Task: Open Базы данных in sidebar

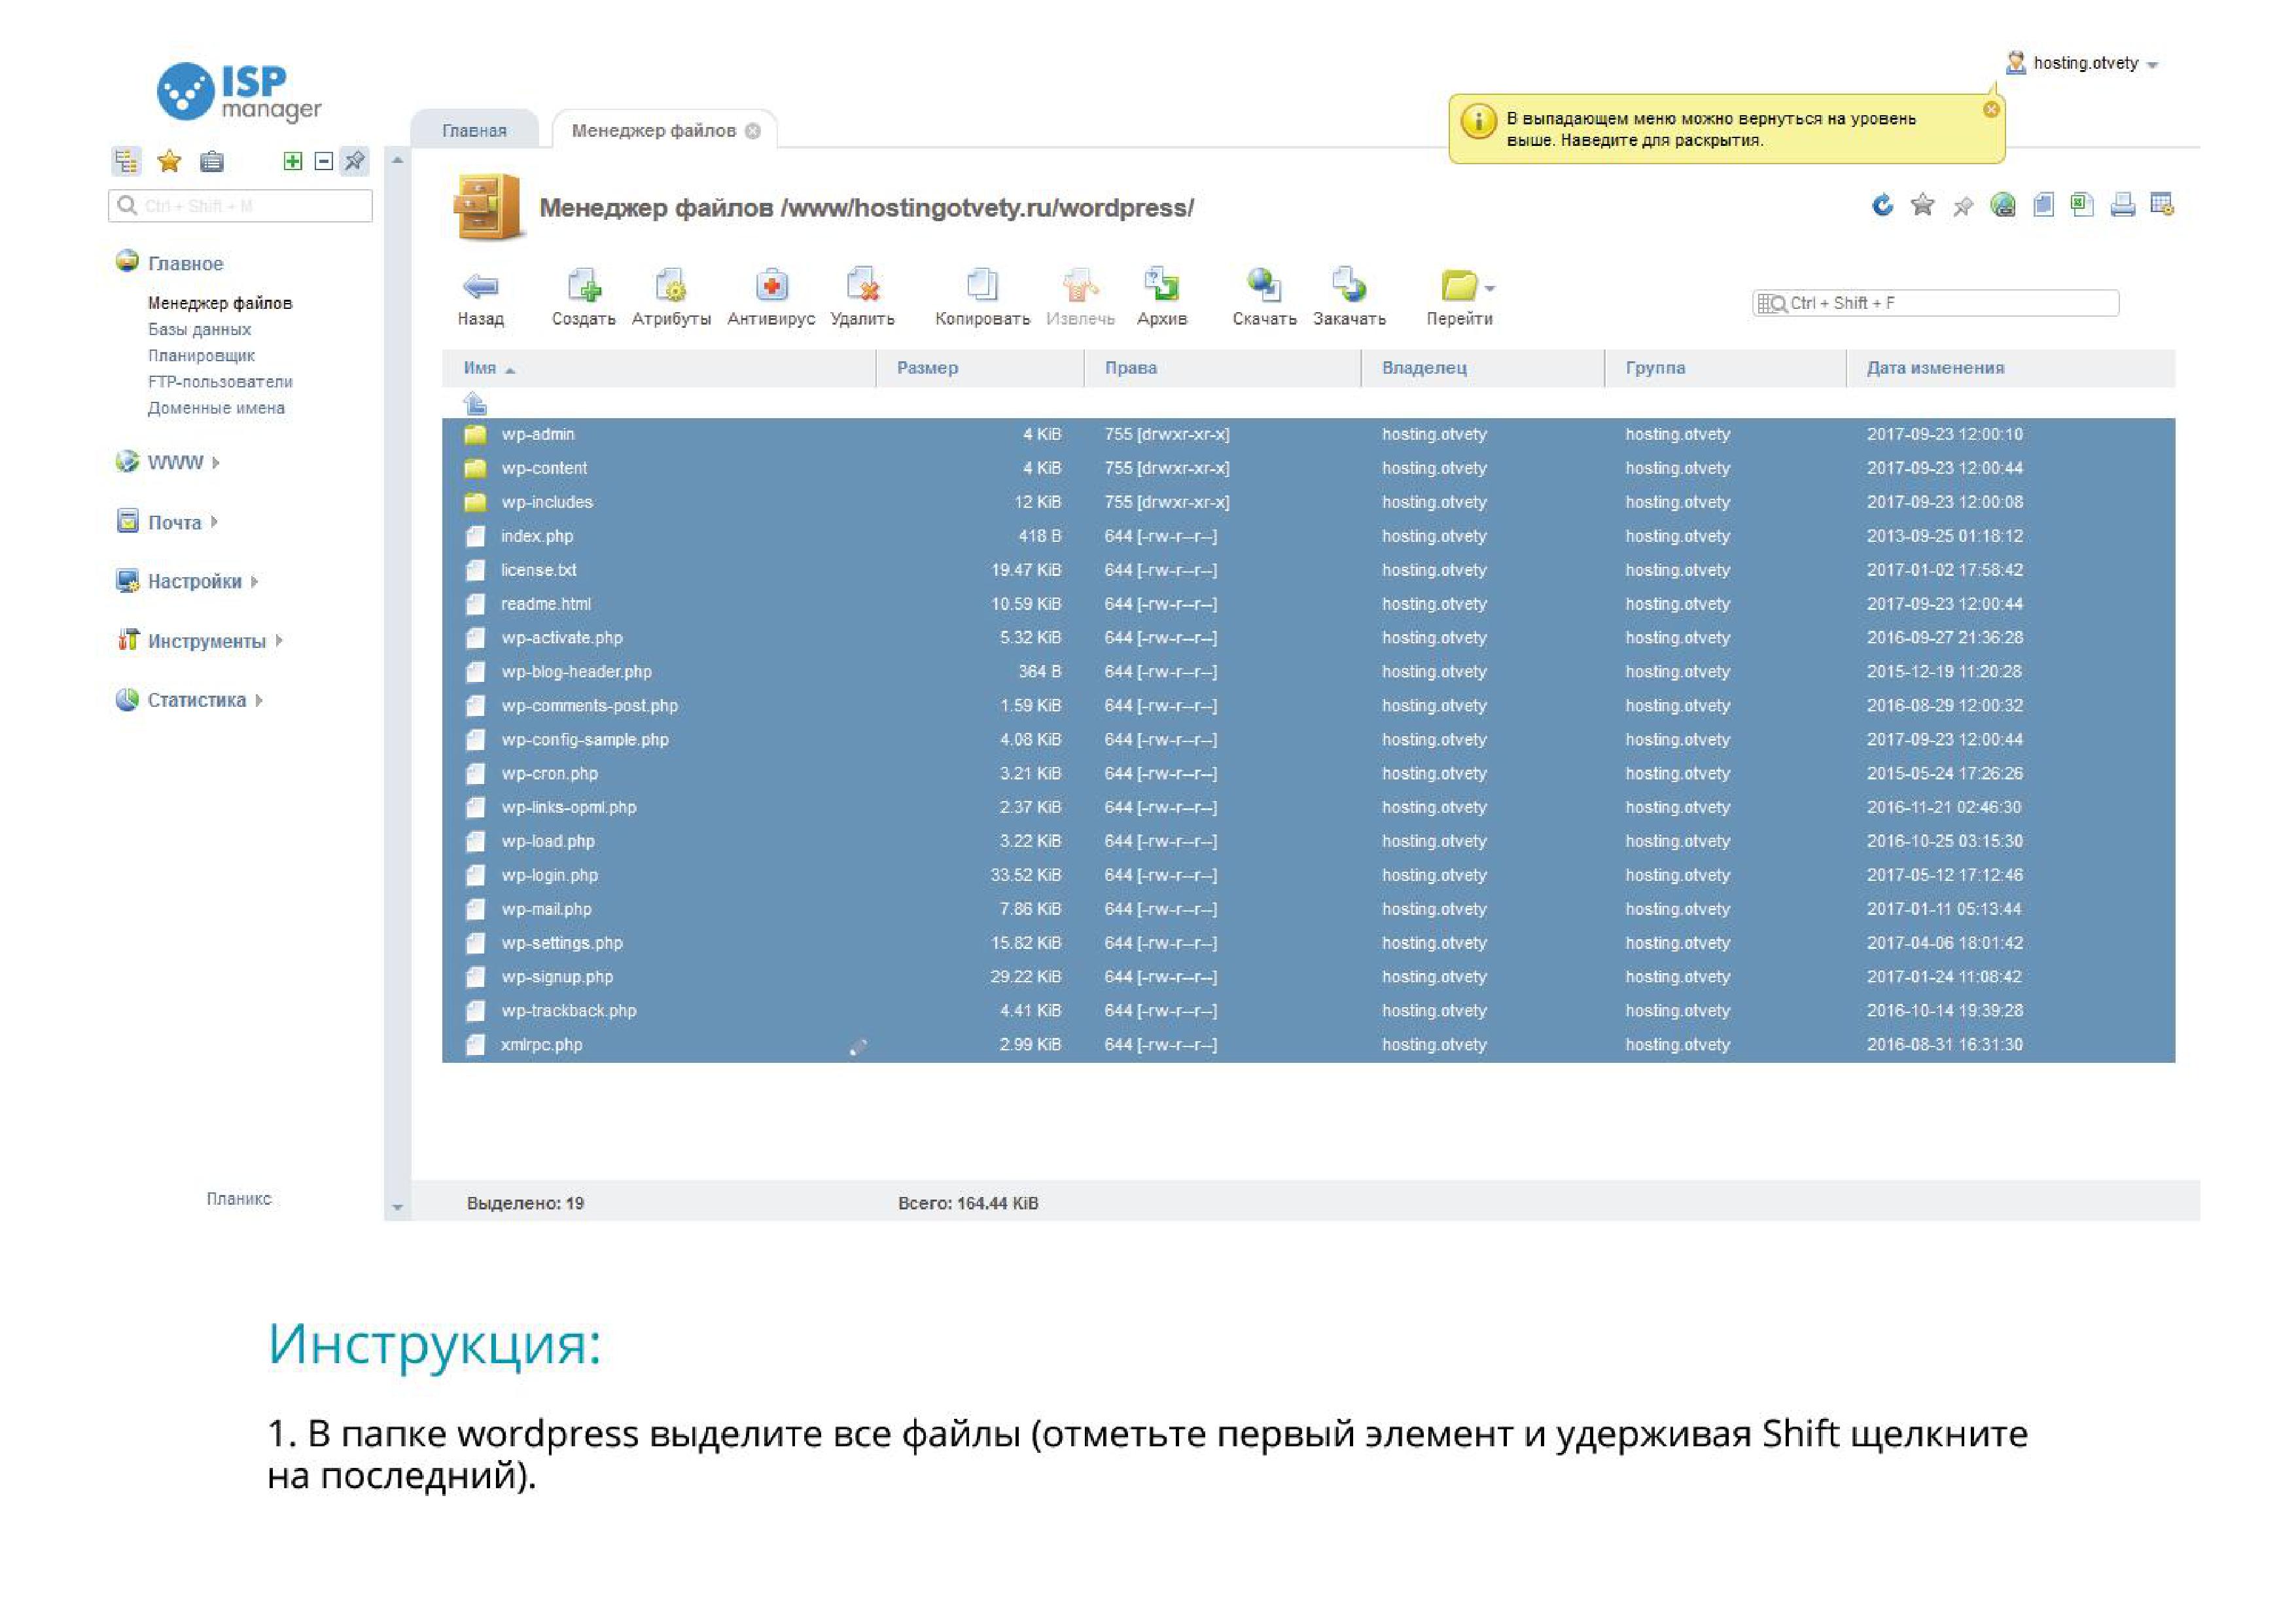Action: (x=199, y=329)
